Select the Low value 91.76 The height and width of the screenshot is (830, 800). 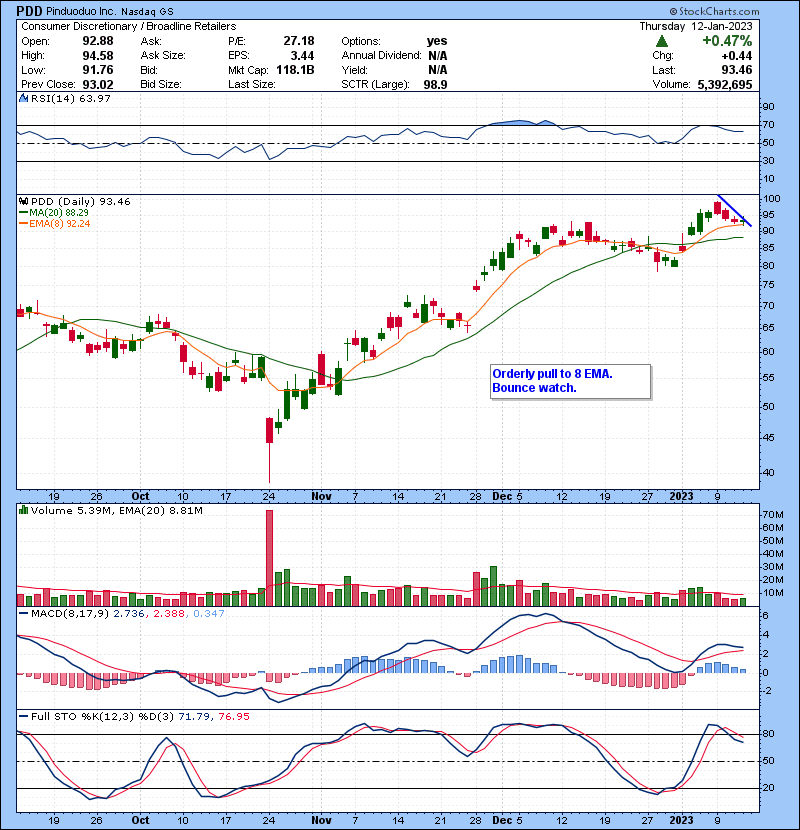coord(97,70)
